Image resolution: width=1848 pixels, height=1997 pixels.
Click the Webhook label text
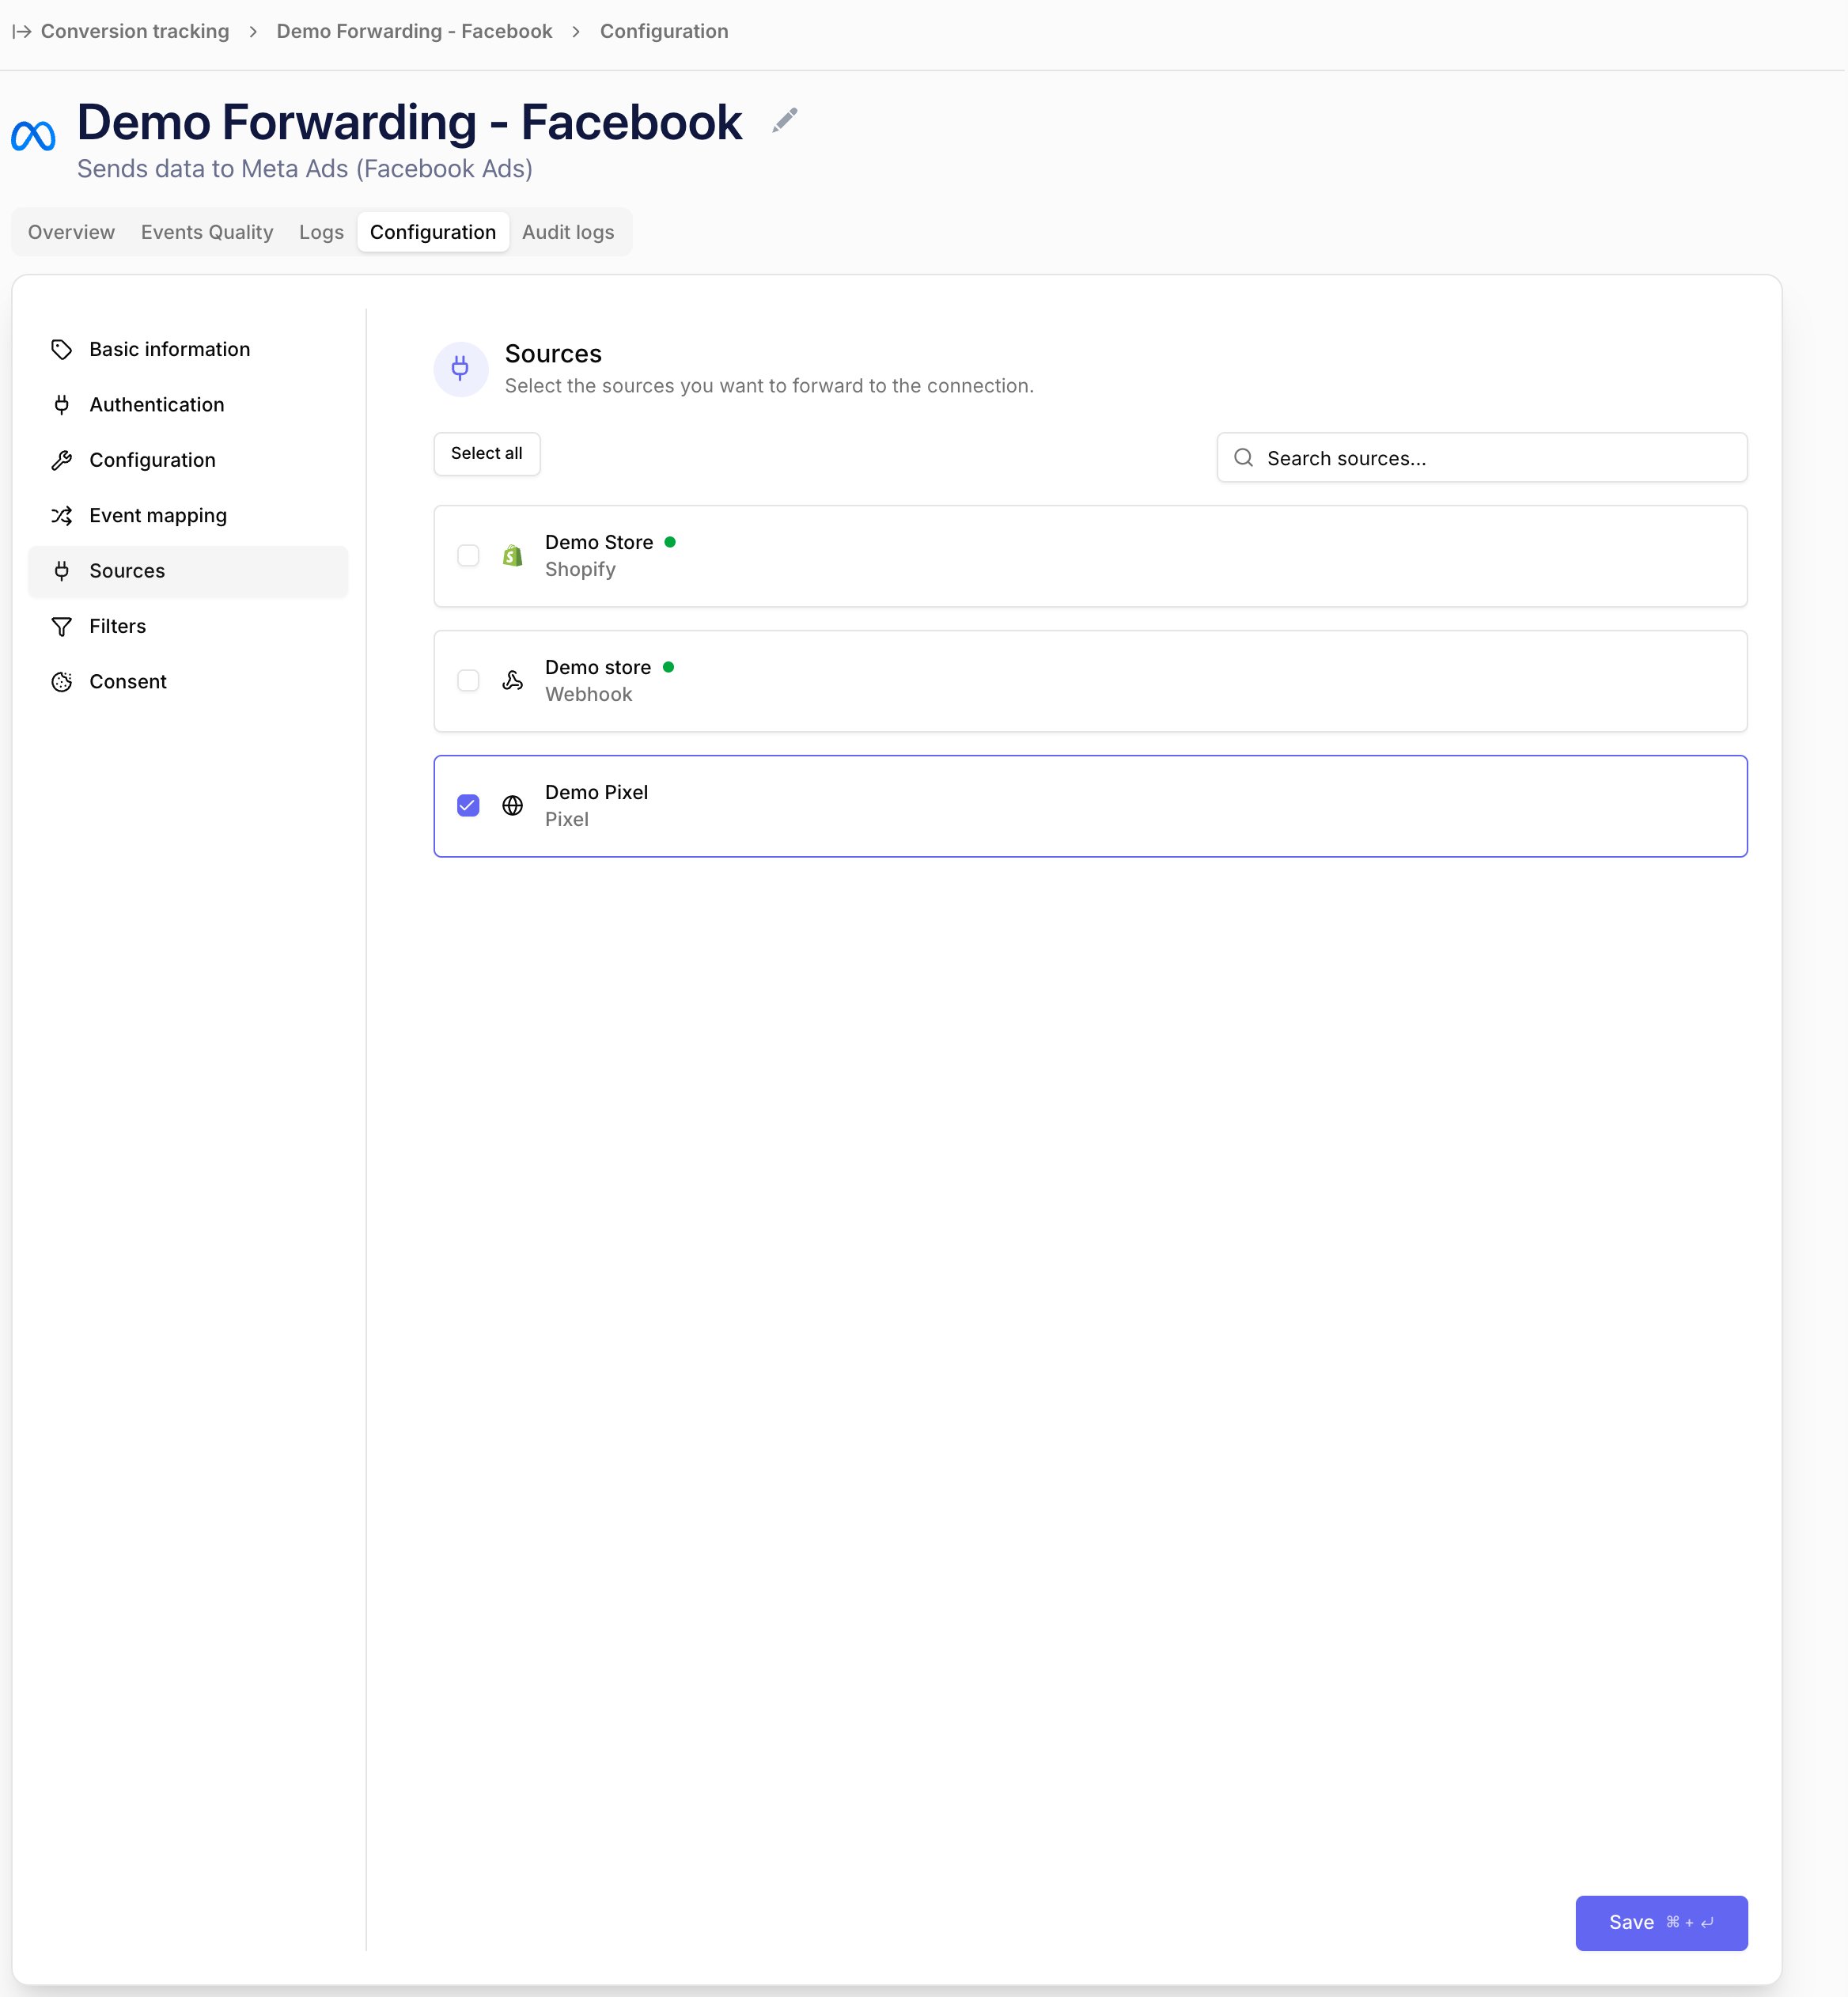(x=588, y=694)
